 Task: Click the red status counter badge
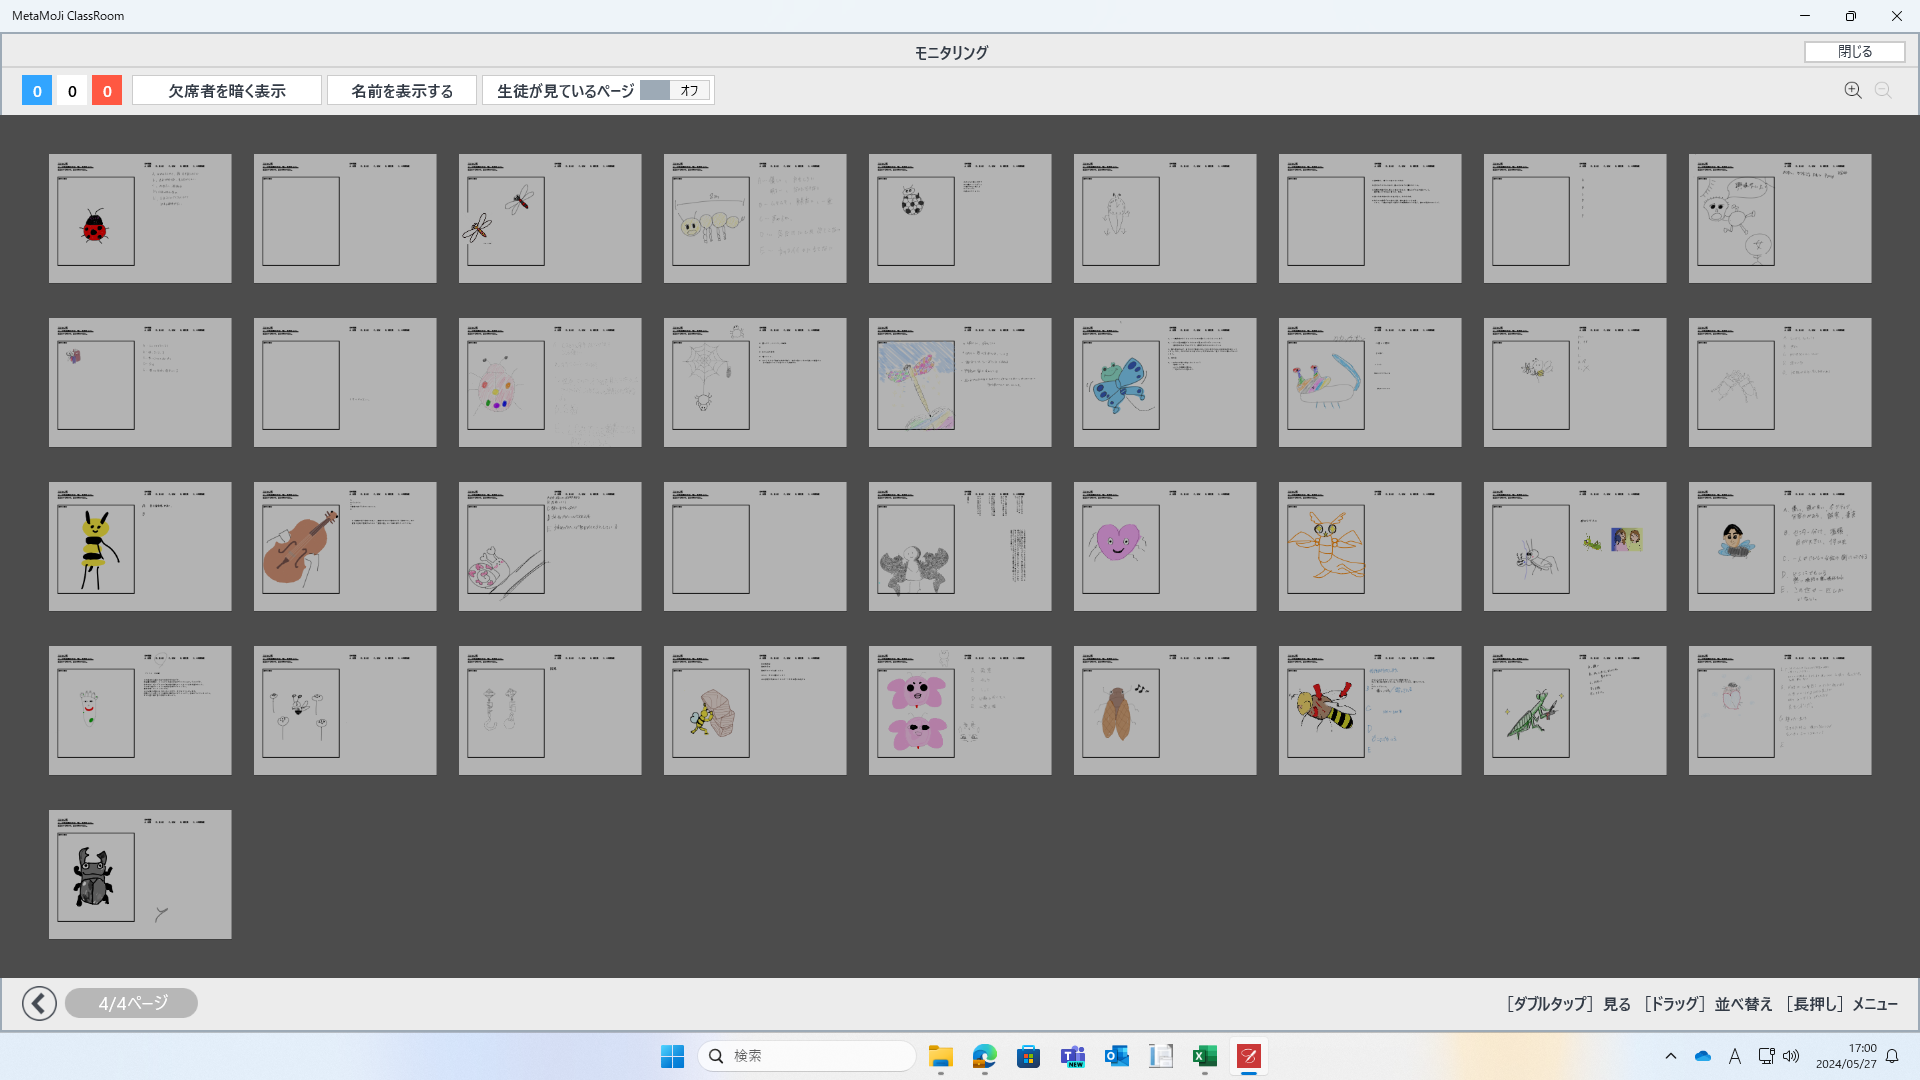tap(107, 90)
